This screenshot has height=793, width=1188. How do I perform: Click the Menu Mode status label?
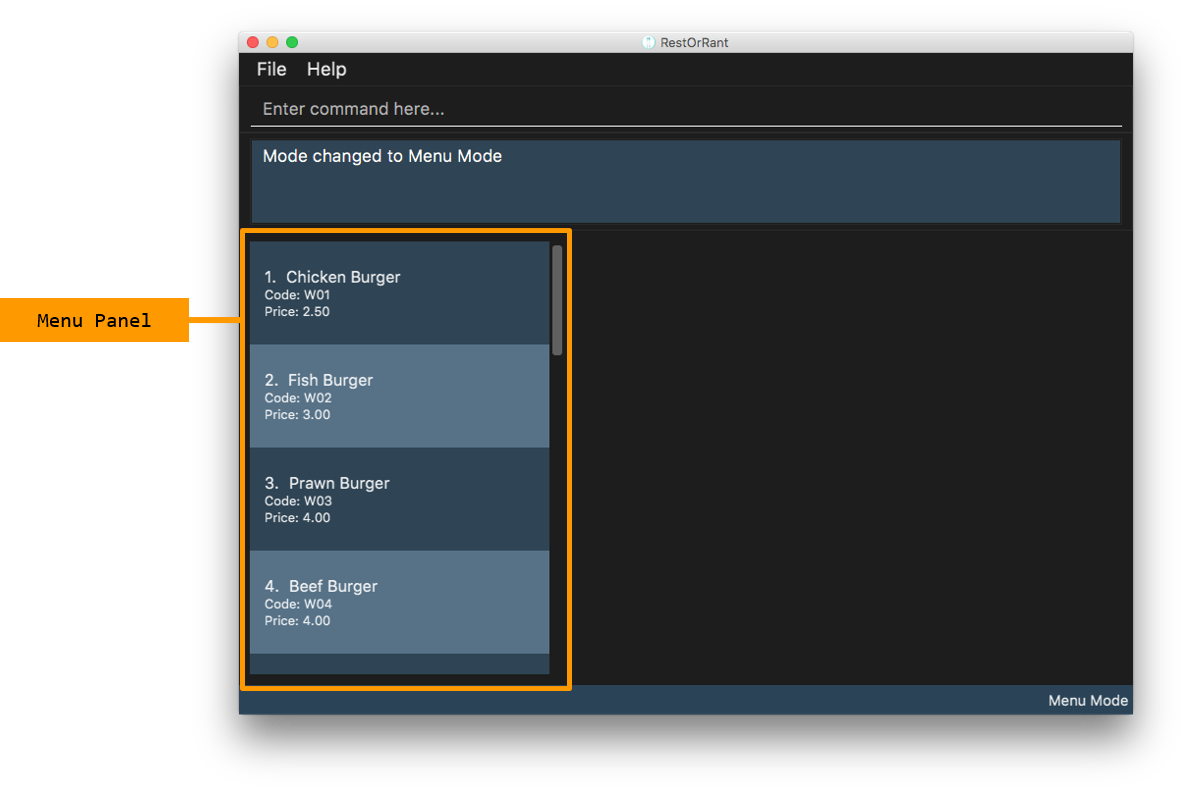coord(1088,701)
